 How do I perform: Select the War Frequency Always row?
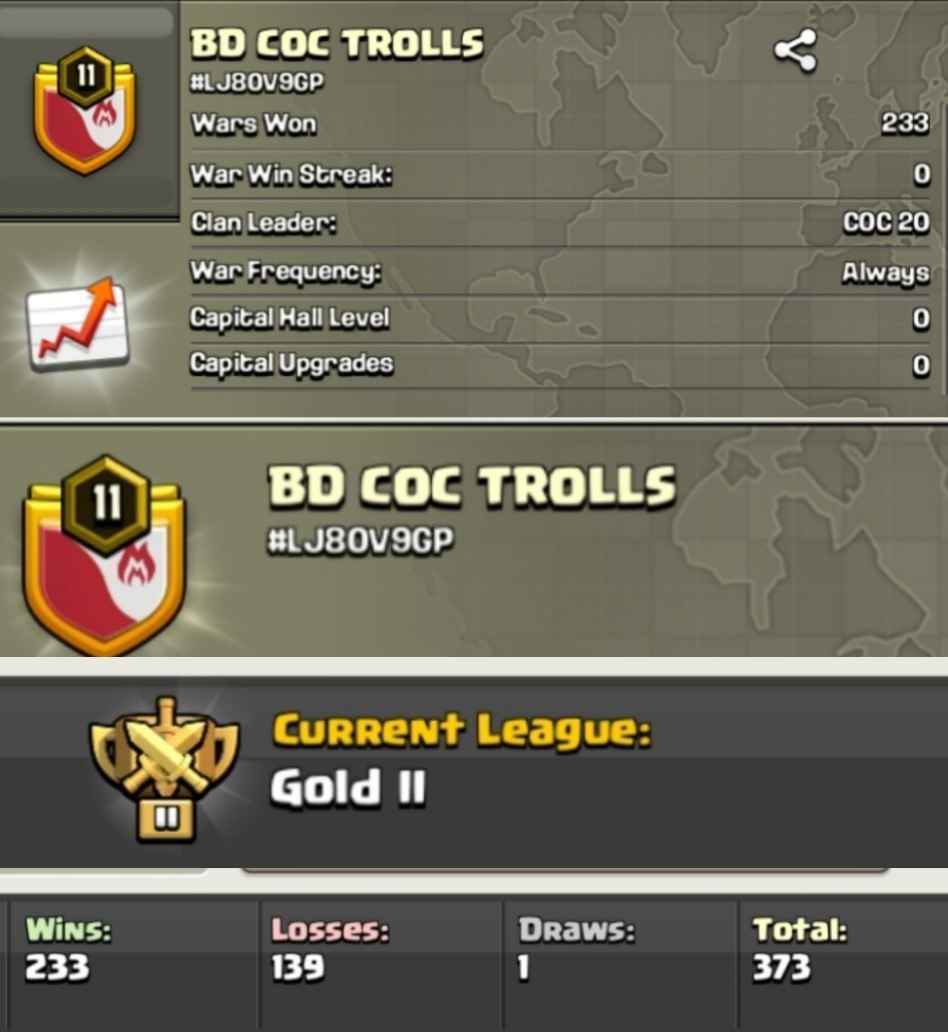click(560, 271)
